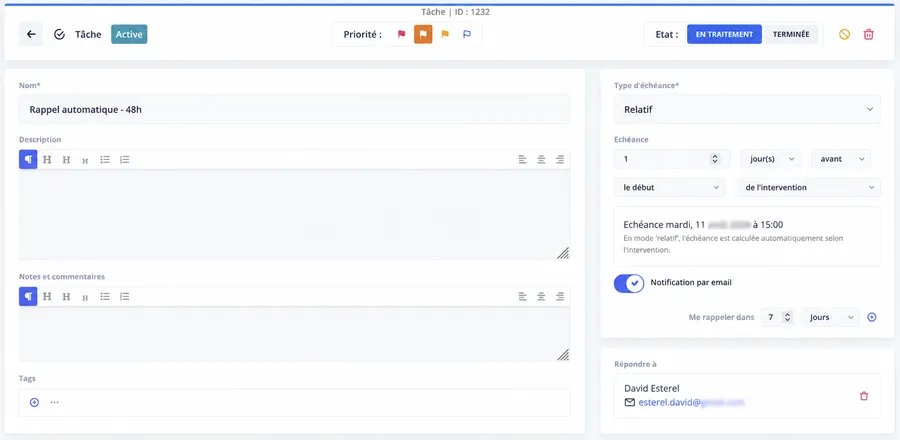Screen dimensions: 900x440
Task: Click David Esterel contact name
Action: coord(651,388)
